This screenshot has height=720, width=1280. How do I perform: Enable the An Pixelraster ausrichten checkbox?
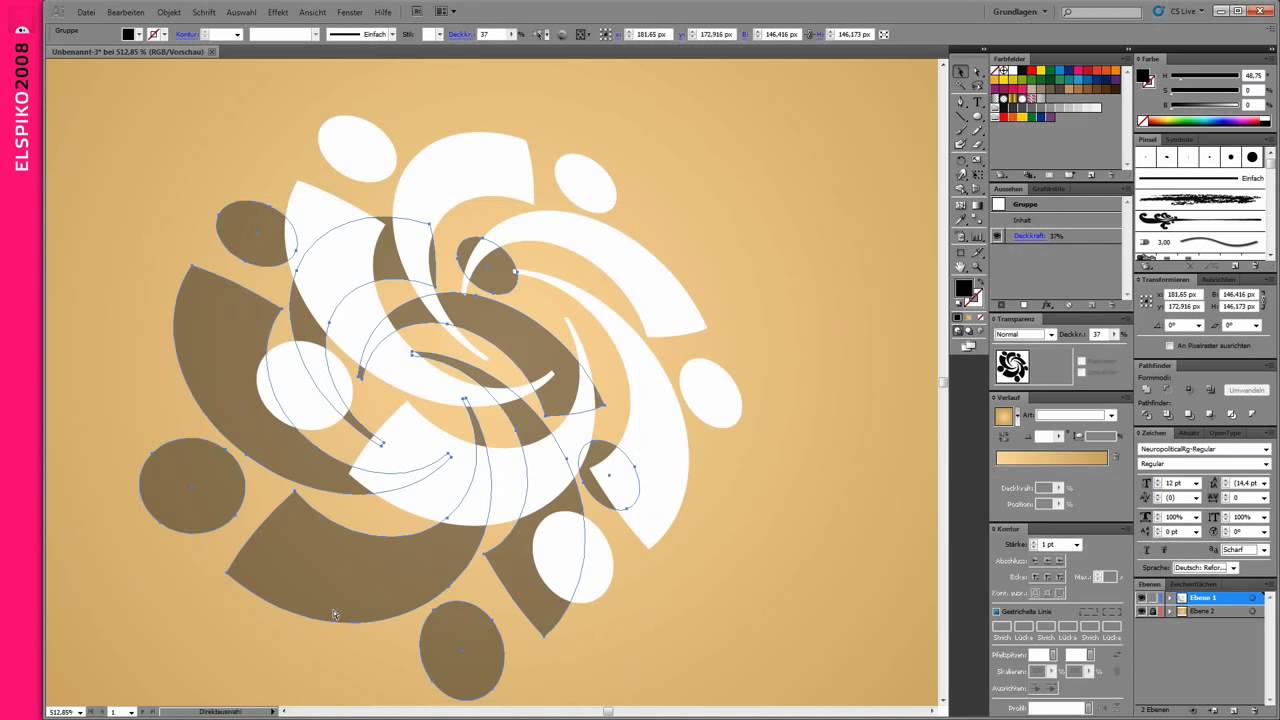coord(1170,345)
